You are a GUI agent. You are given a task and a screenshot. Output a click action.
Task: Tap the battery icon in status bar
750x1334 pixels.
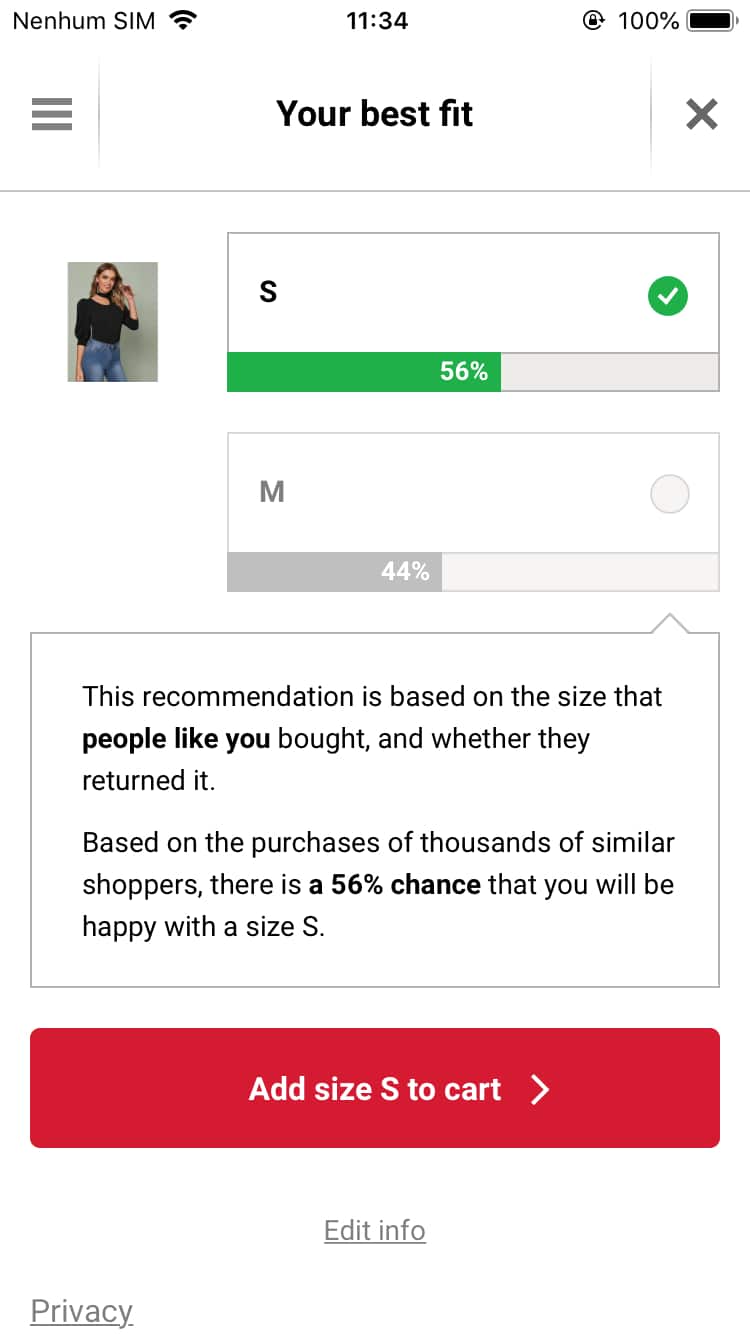pyautogui.click(x=712, y=20)
